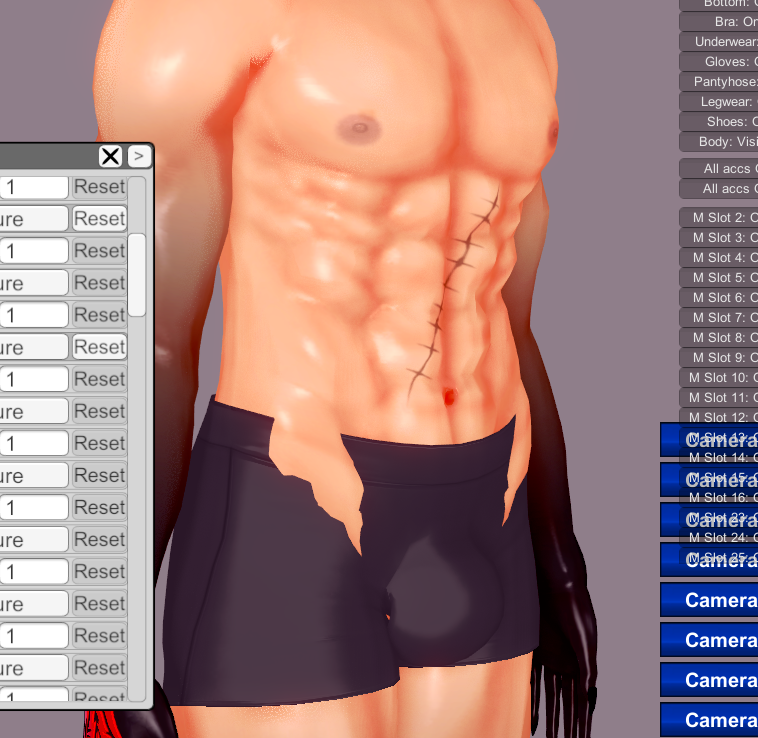Toggle the Bra clothing state
Screen dimensions: 758x738
pos(719,21)
